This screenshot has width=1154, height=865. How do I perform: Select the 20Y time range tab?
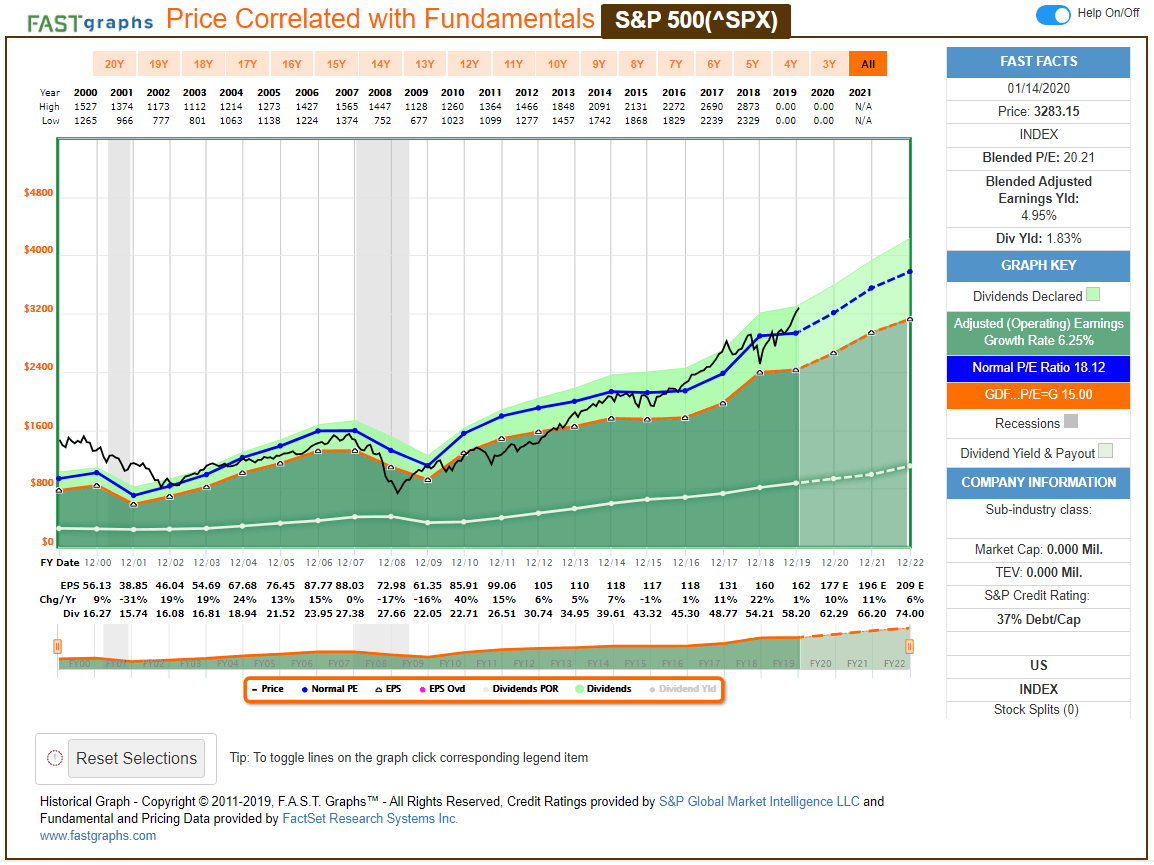(x=114, y=64)
